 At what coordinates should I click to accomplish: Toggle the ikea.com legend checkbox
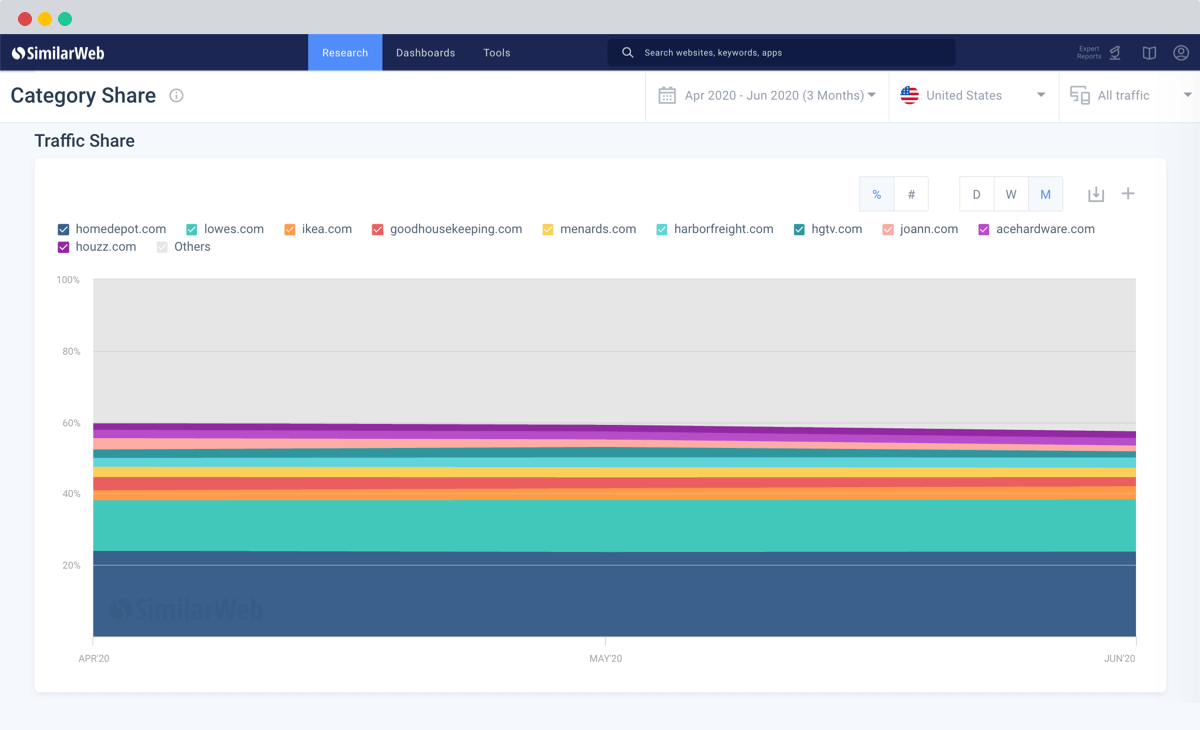[x=290, y=229]
